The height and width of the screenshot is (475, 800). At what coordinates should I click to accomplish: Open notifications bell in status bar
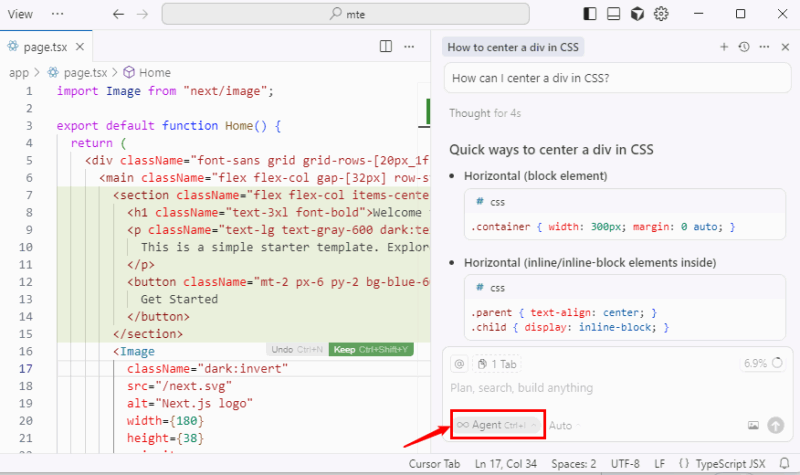click(x=782, y=465)
